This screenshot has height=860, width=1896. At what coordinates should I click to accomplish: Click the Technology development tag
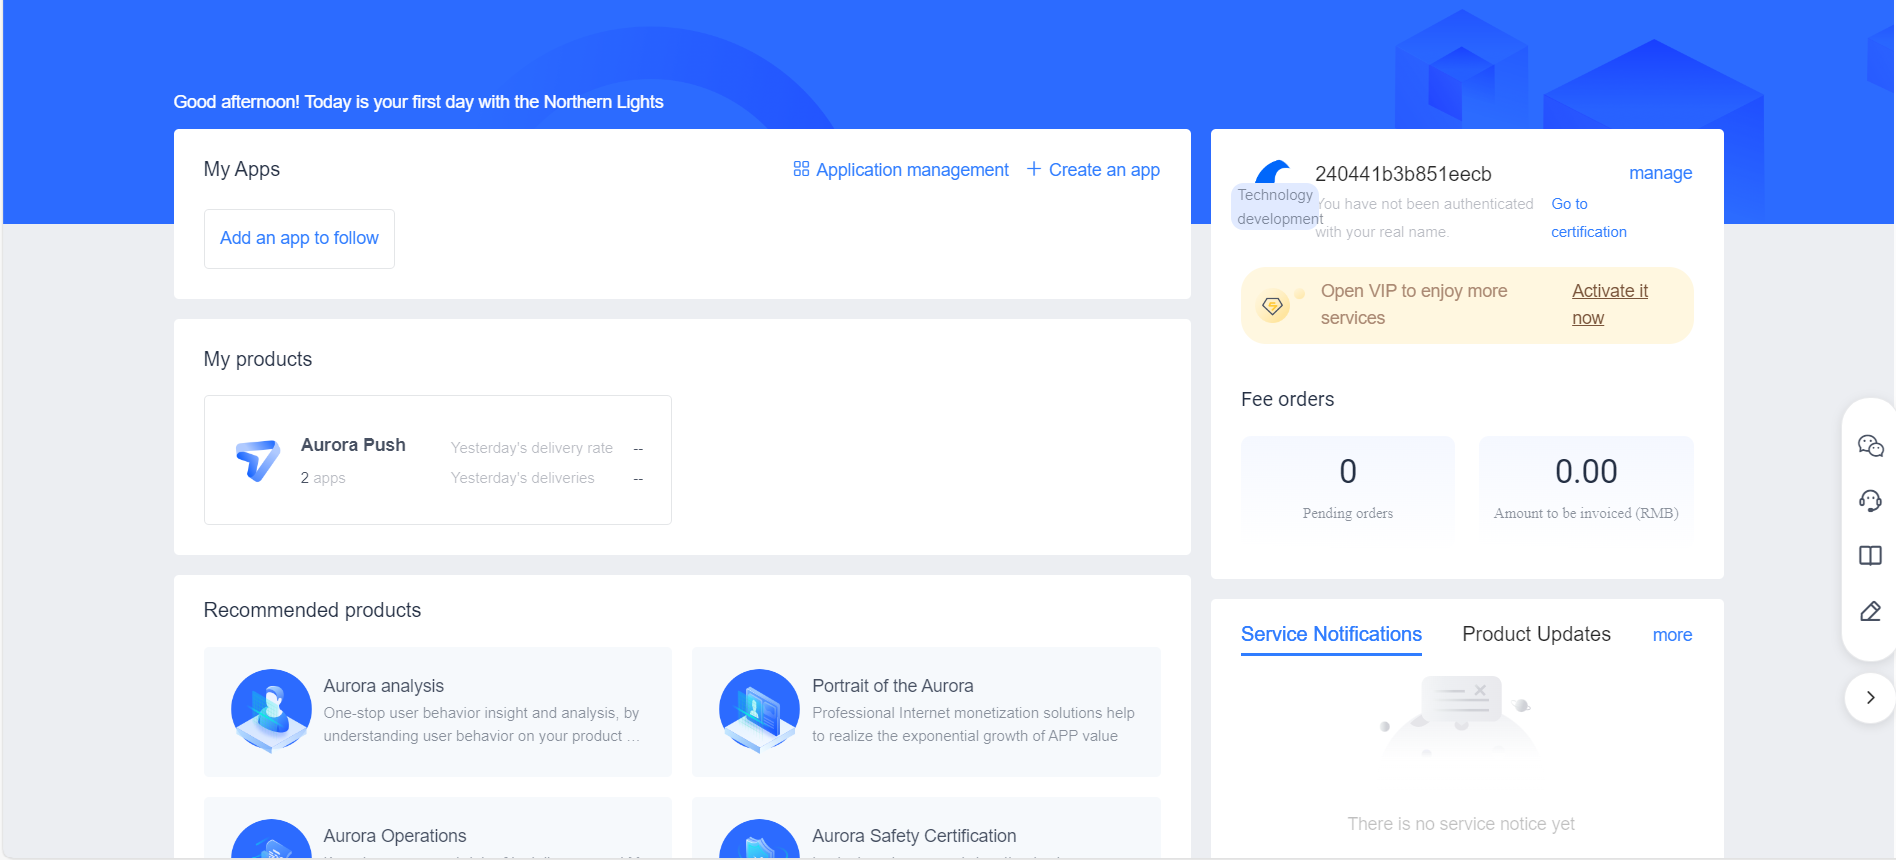click(1276, 207)
